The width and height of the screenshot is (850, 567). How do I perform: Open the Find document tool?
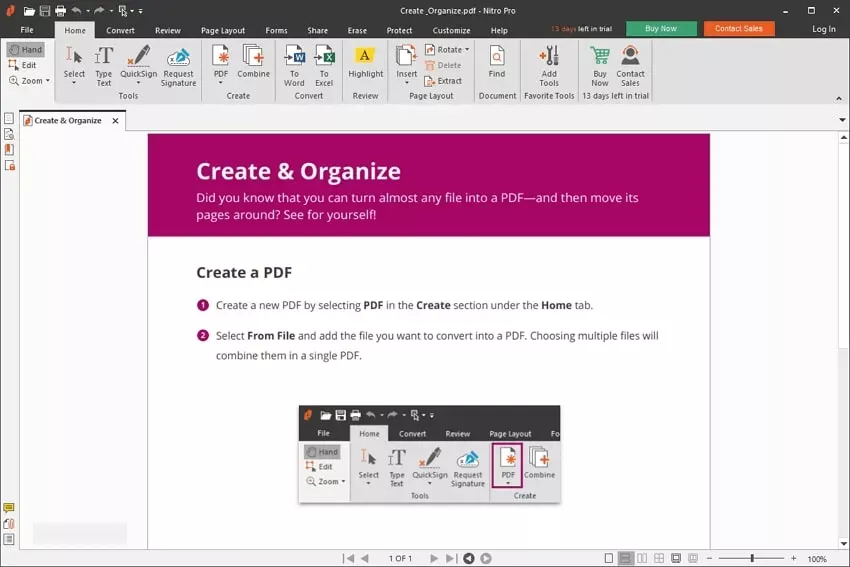[497, 62]
